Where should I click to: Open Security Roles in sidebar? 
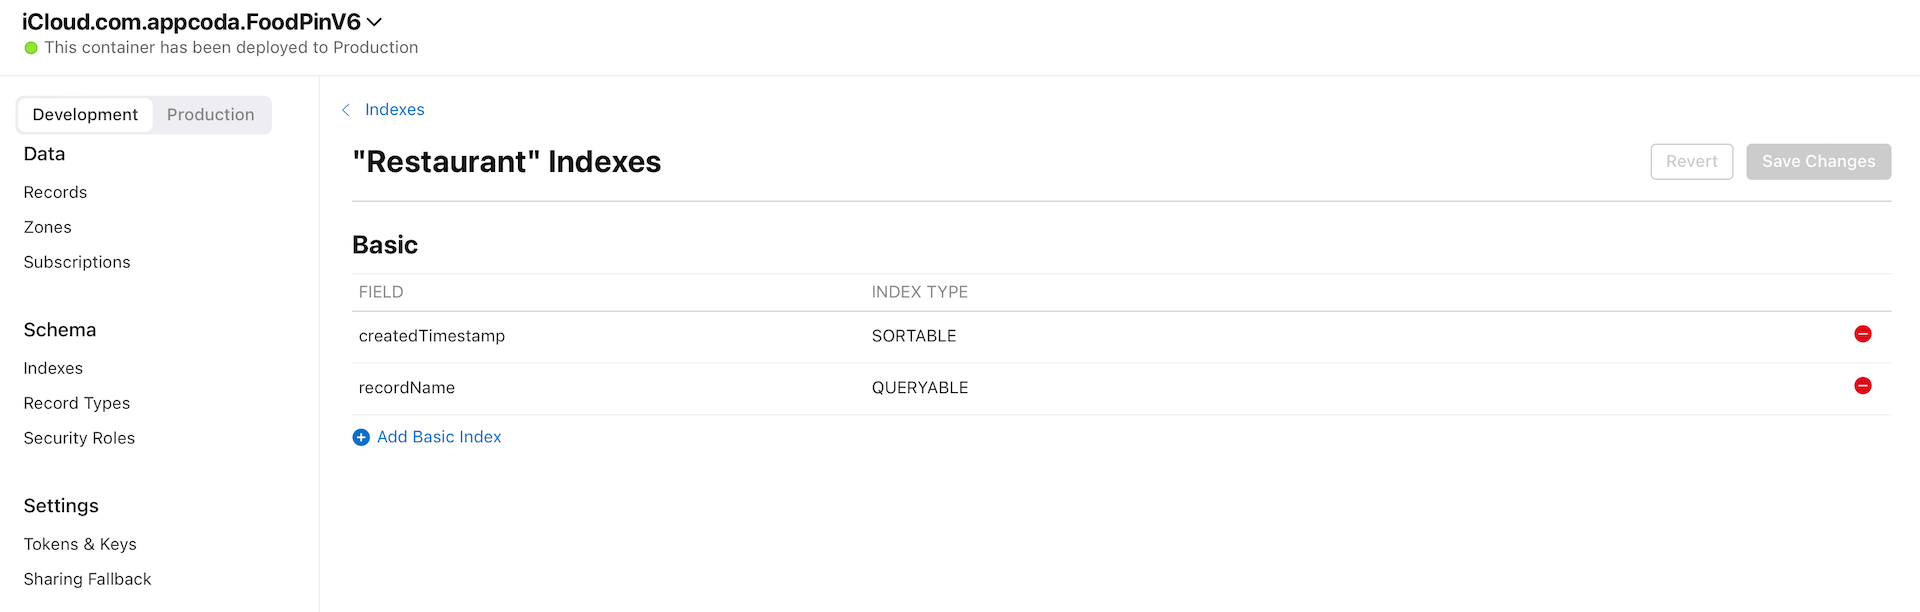point(79,438)
